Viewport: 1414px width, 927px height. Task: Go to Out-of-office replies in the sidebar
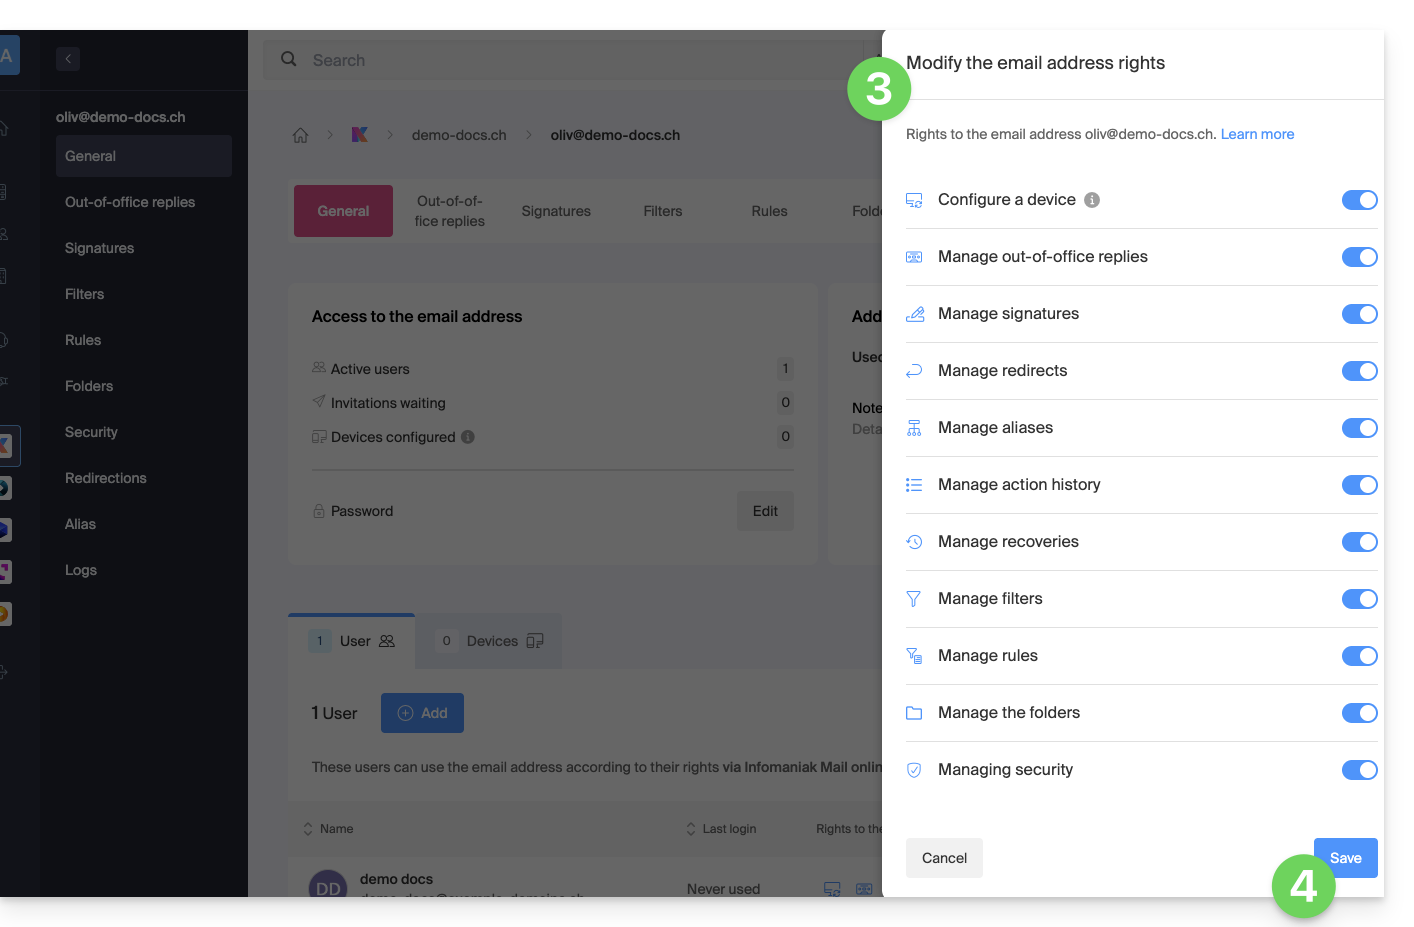tap(130, 202)
